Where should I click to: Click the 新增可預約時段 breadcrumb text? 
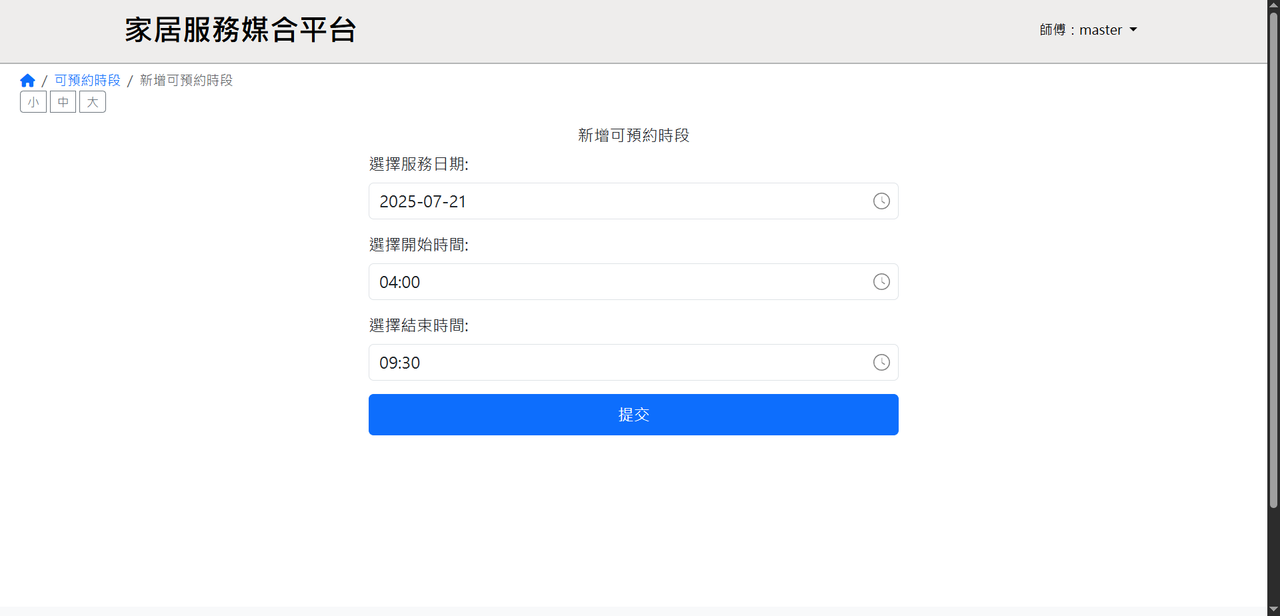pyautogui.click(x=186, y=80)
